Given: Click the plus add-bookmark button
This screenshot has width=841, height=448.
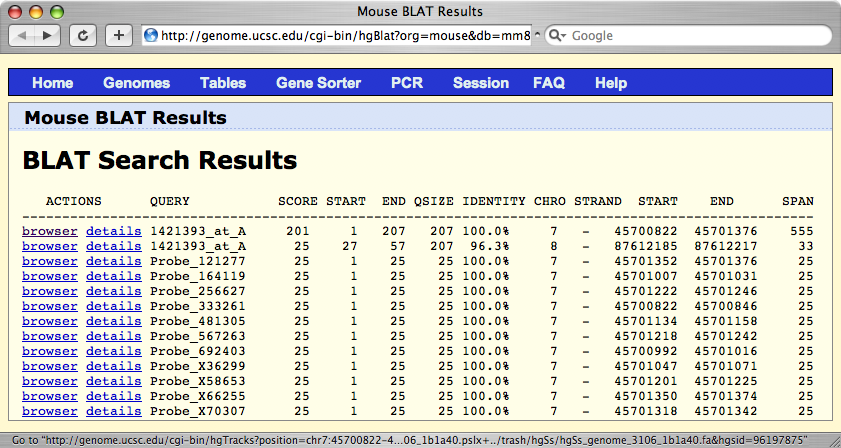Looking at the screenshot, I should coord(118,35).
